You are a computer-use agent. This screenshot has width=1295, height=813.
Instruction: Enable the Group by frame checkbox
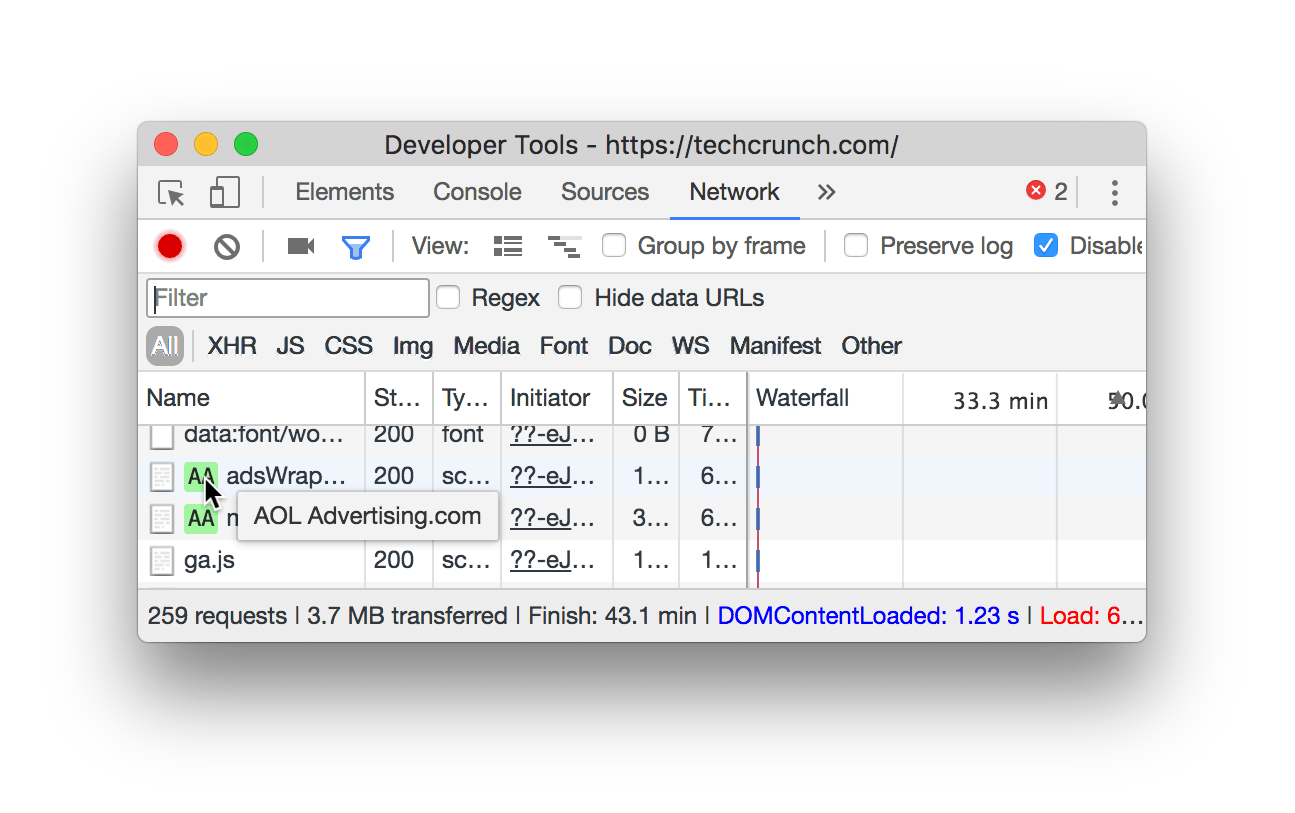[x=614, y=246]
